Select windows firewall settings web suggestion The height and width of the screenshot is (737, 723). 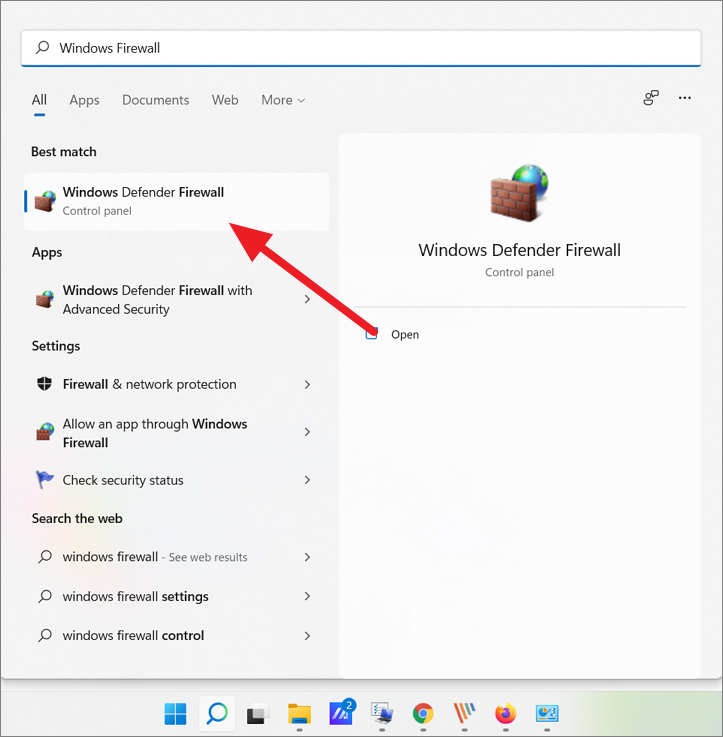click(x=177, y=596)
